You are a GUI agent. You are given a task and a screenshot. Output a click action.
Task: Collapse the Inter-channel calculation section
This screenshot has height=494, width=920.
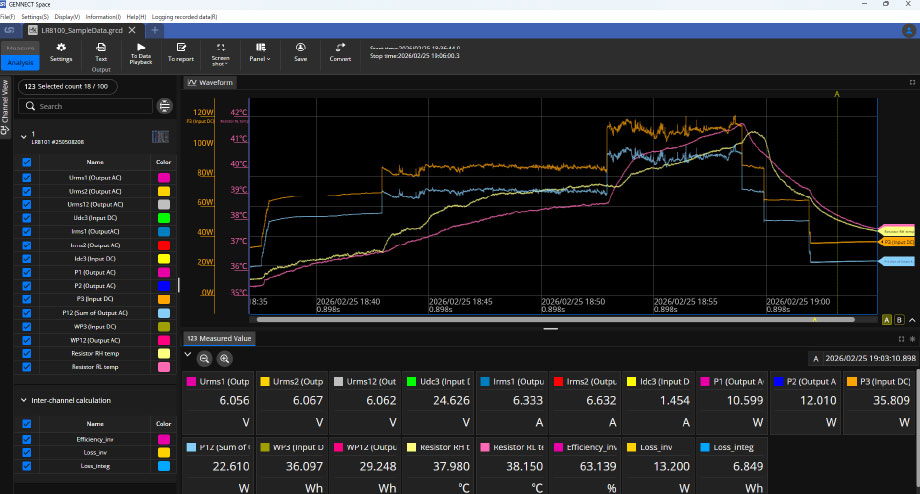[x=23, y=400]
